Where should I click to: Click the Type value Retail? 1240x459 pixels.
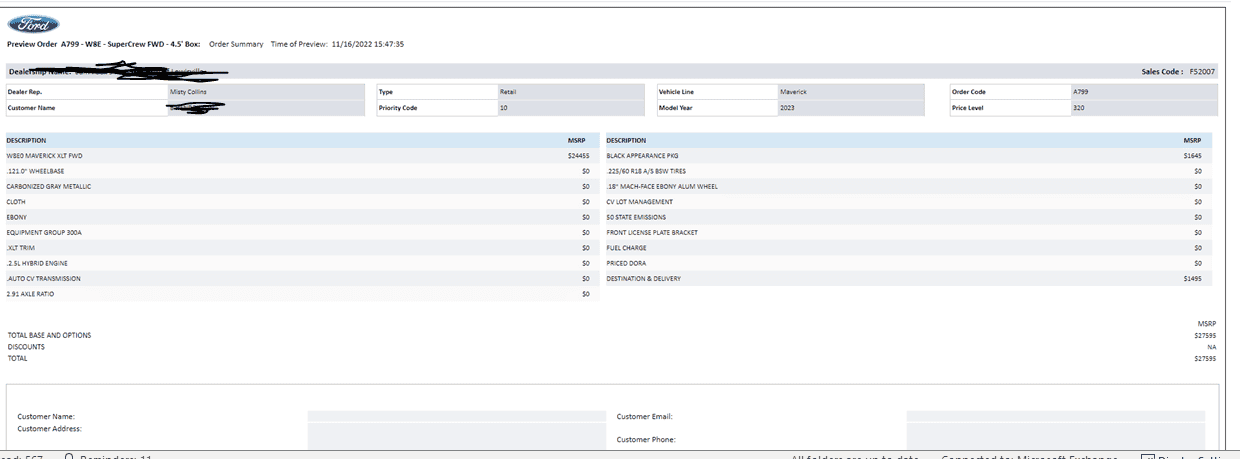508,91
